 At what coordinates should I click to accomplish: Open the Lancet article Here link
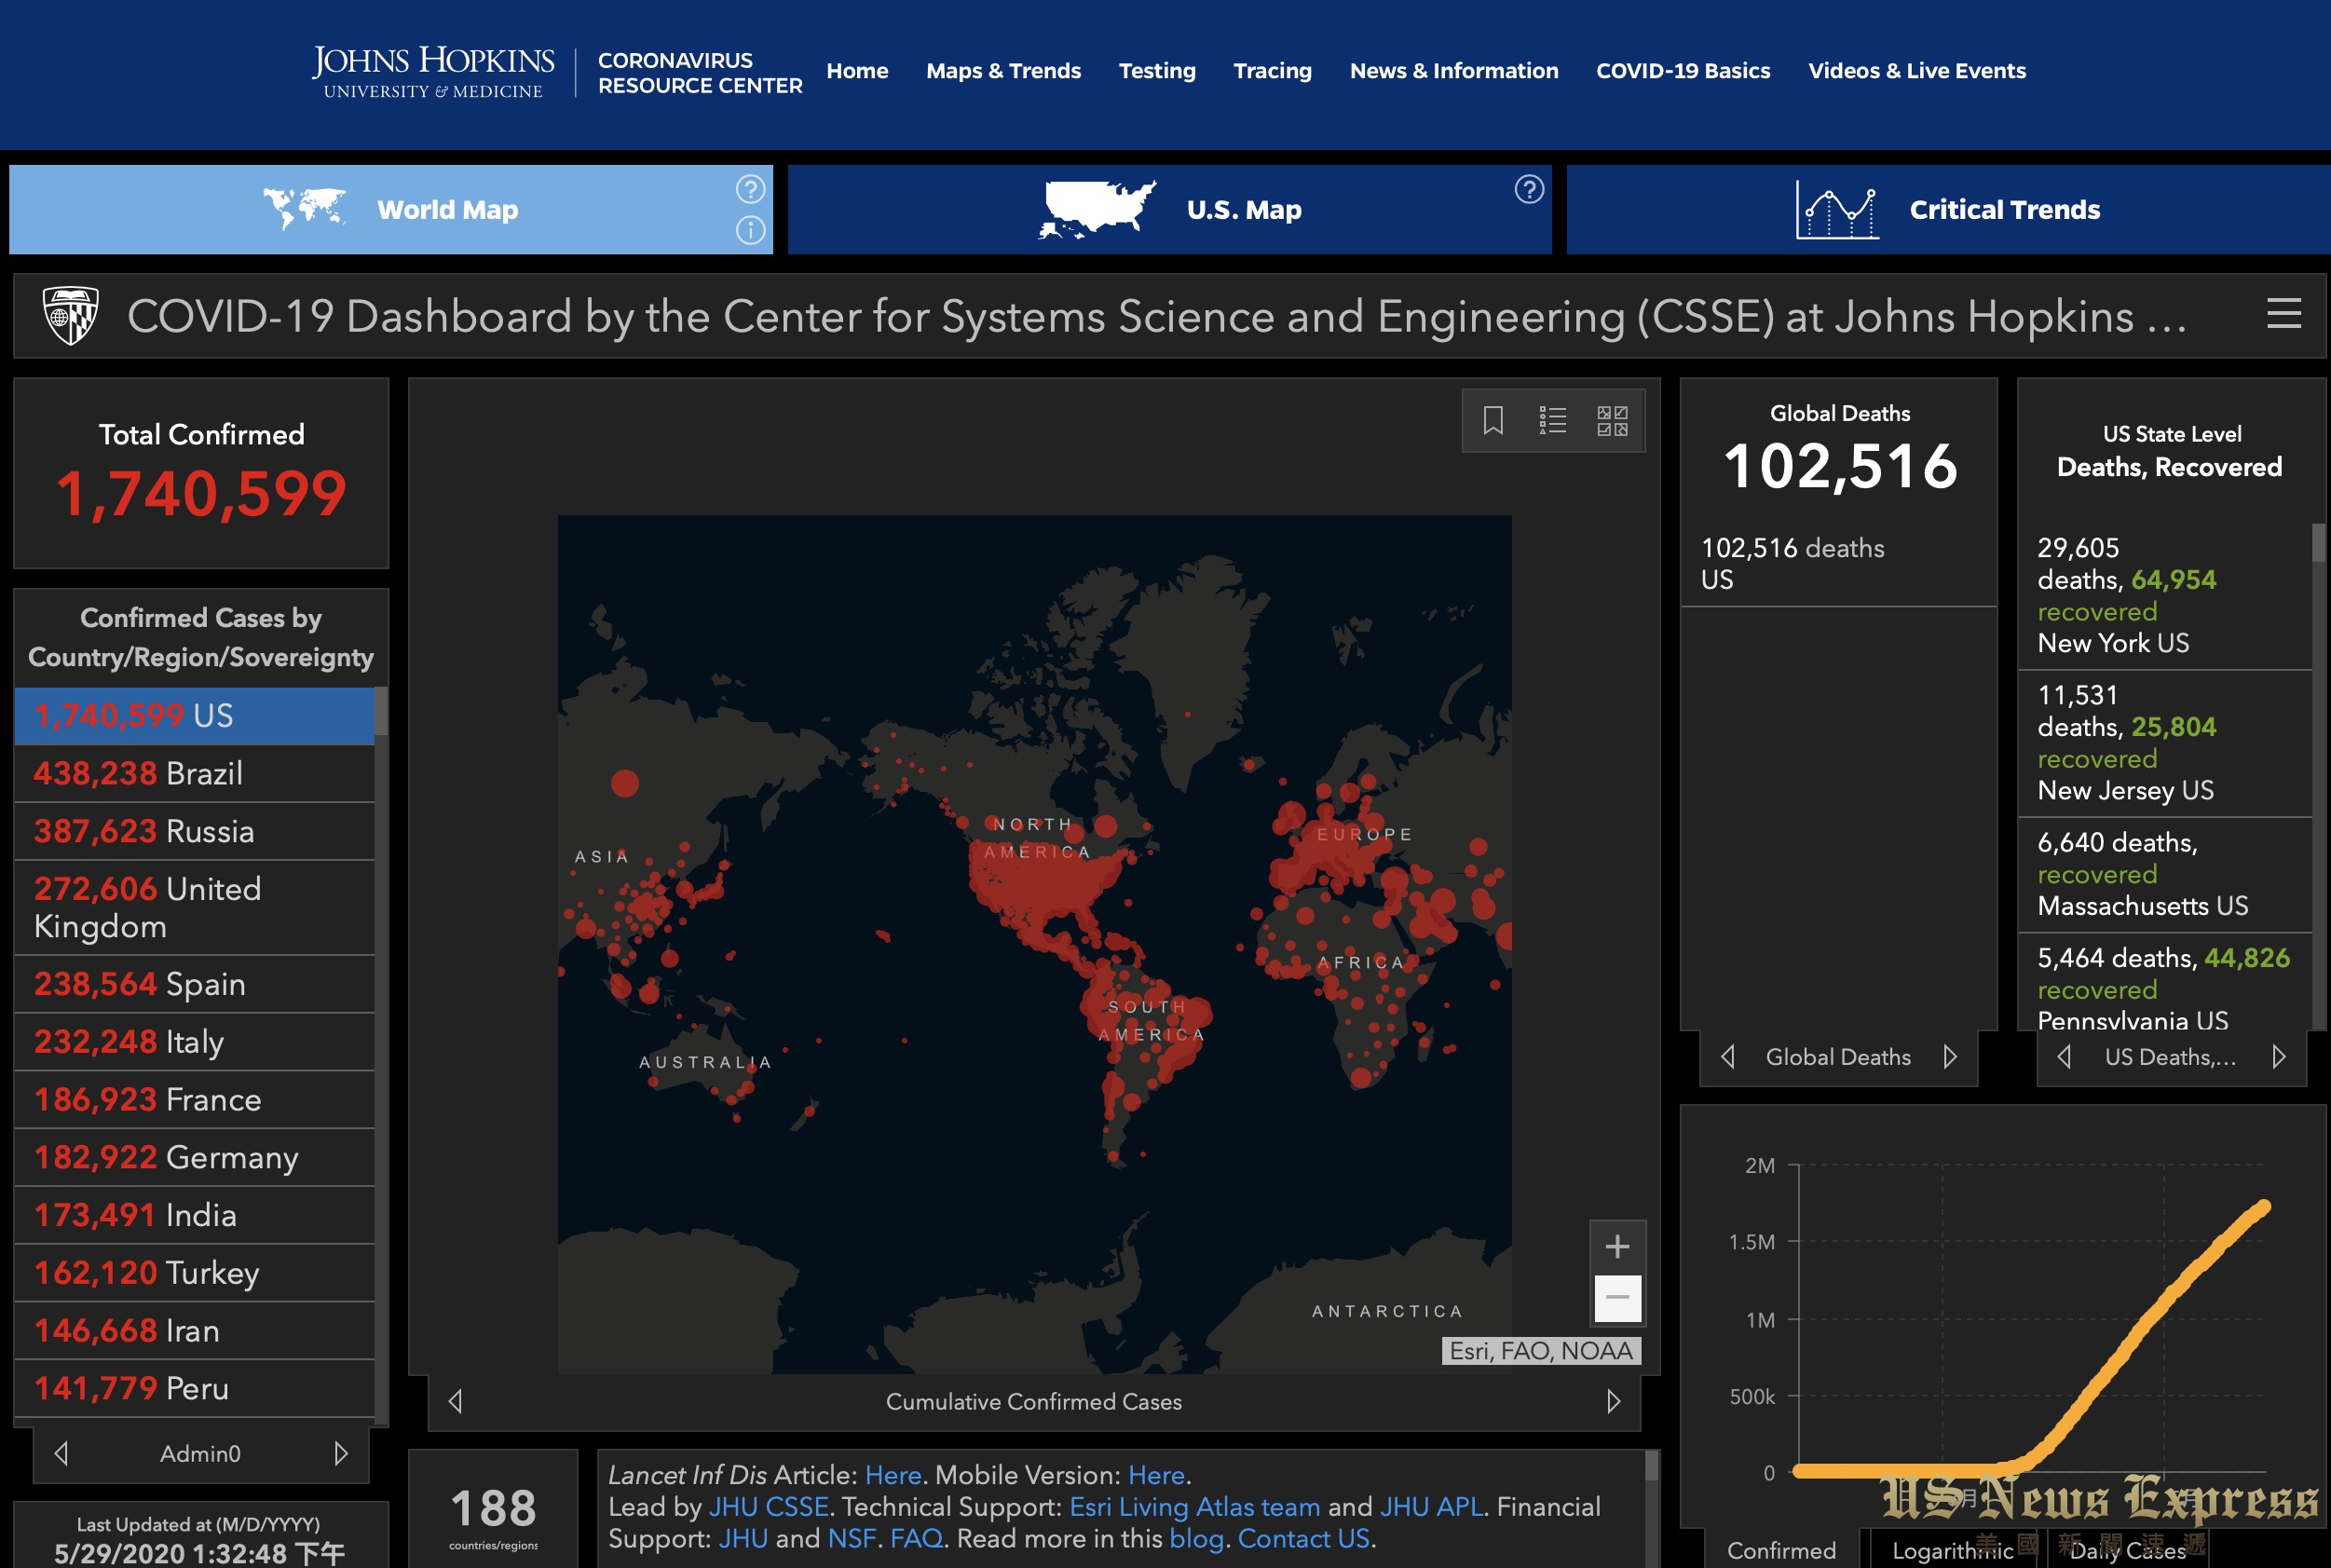coord(893,1475)
